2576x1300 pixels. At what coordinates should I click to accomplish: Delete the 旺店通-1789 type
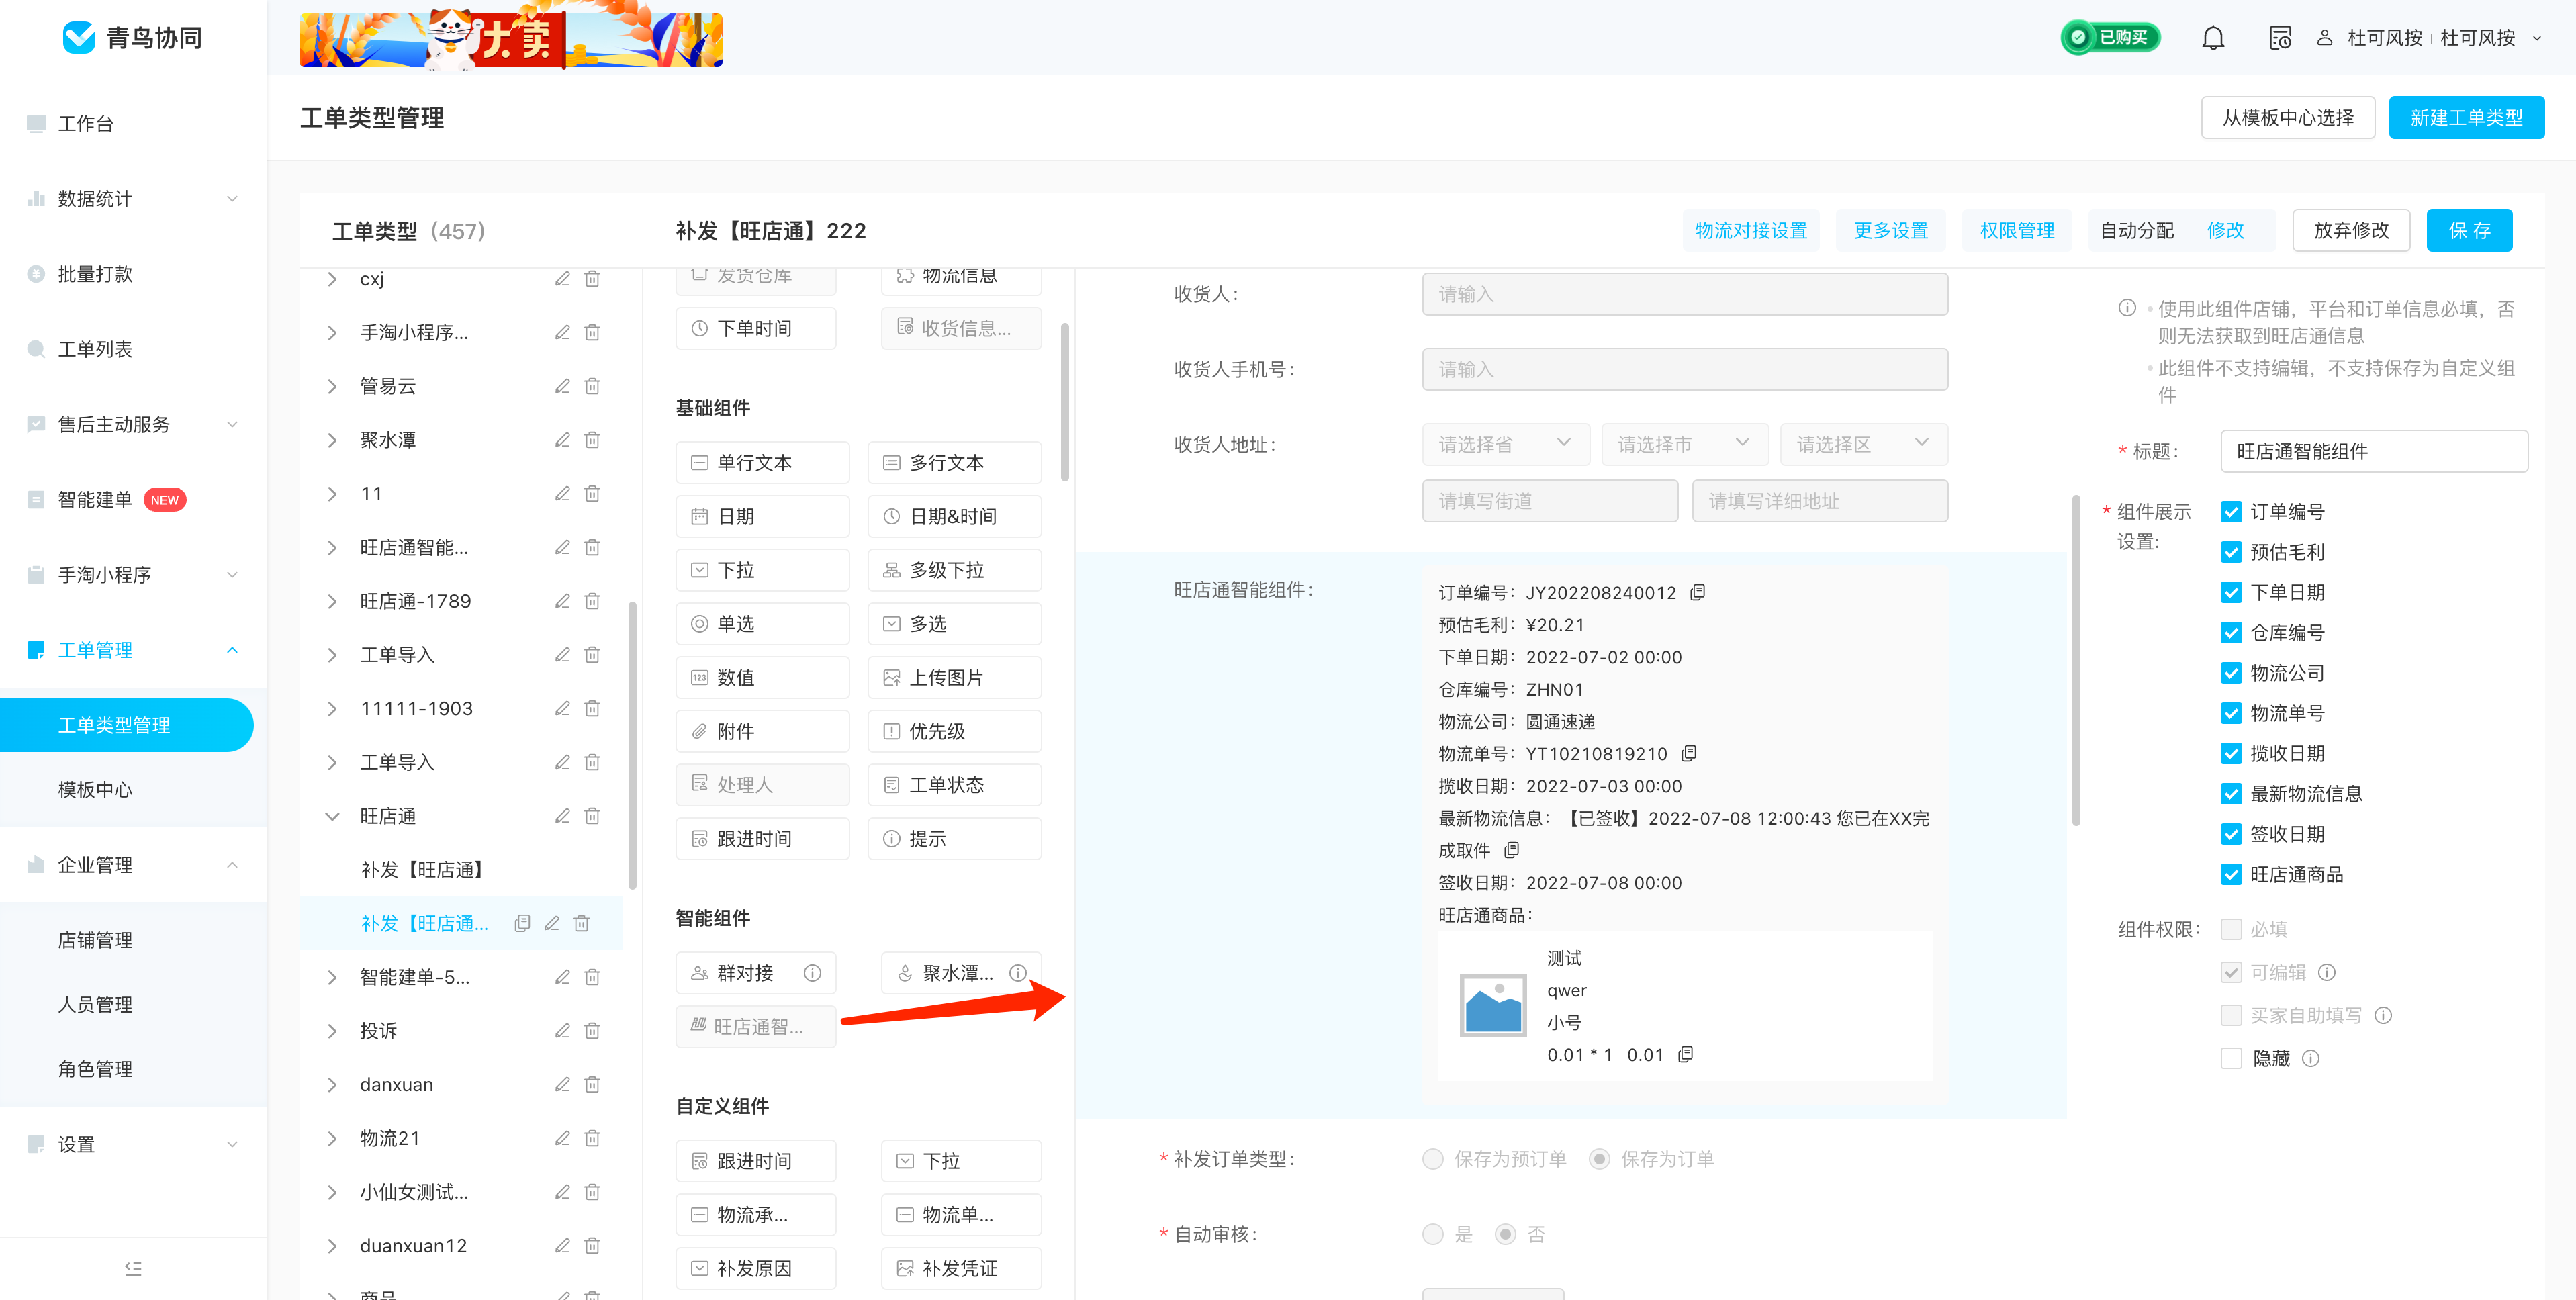click(592, 601)
